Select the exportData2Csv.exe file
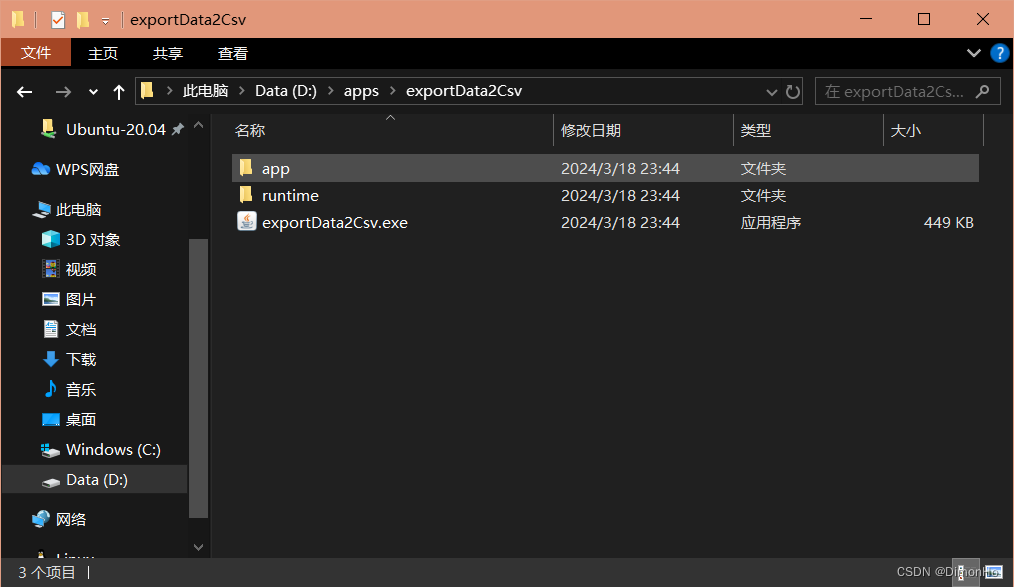The width and height of the screenshot is (1014, 587). (605, 222)
